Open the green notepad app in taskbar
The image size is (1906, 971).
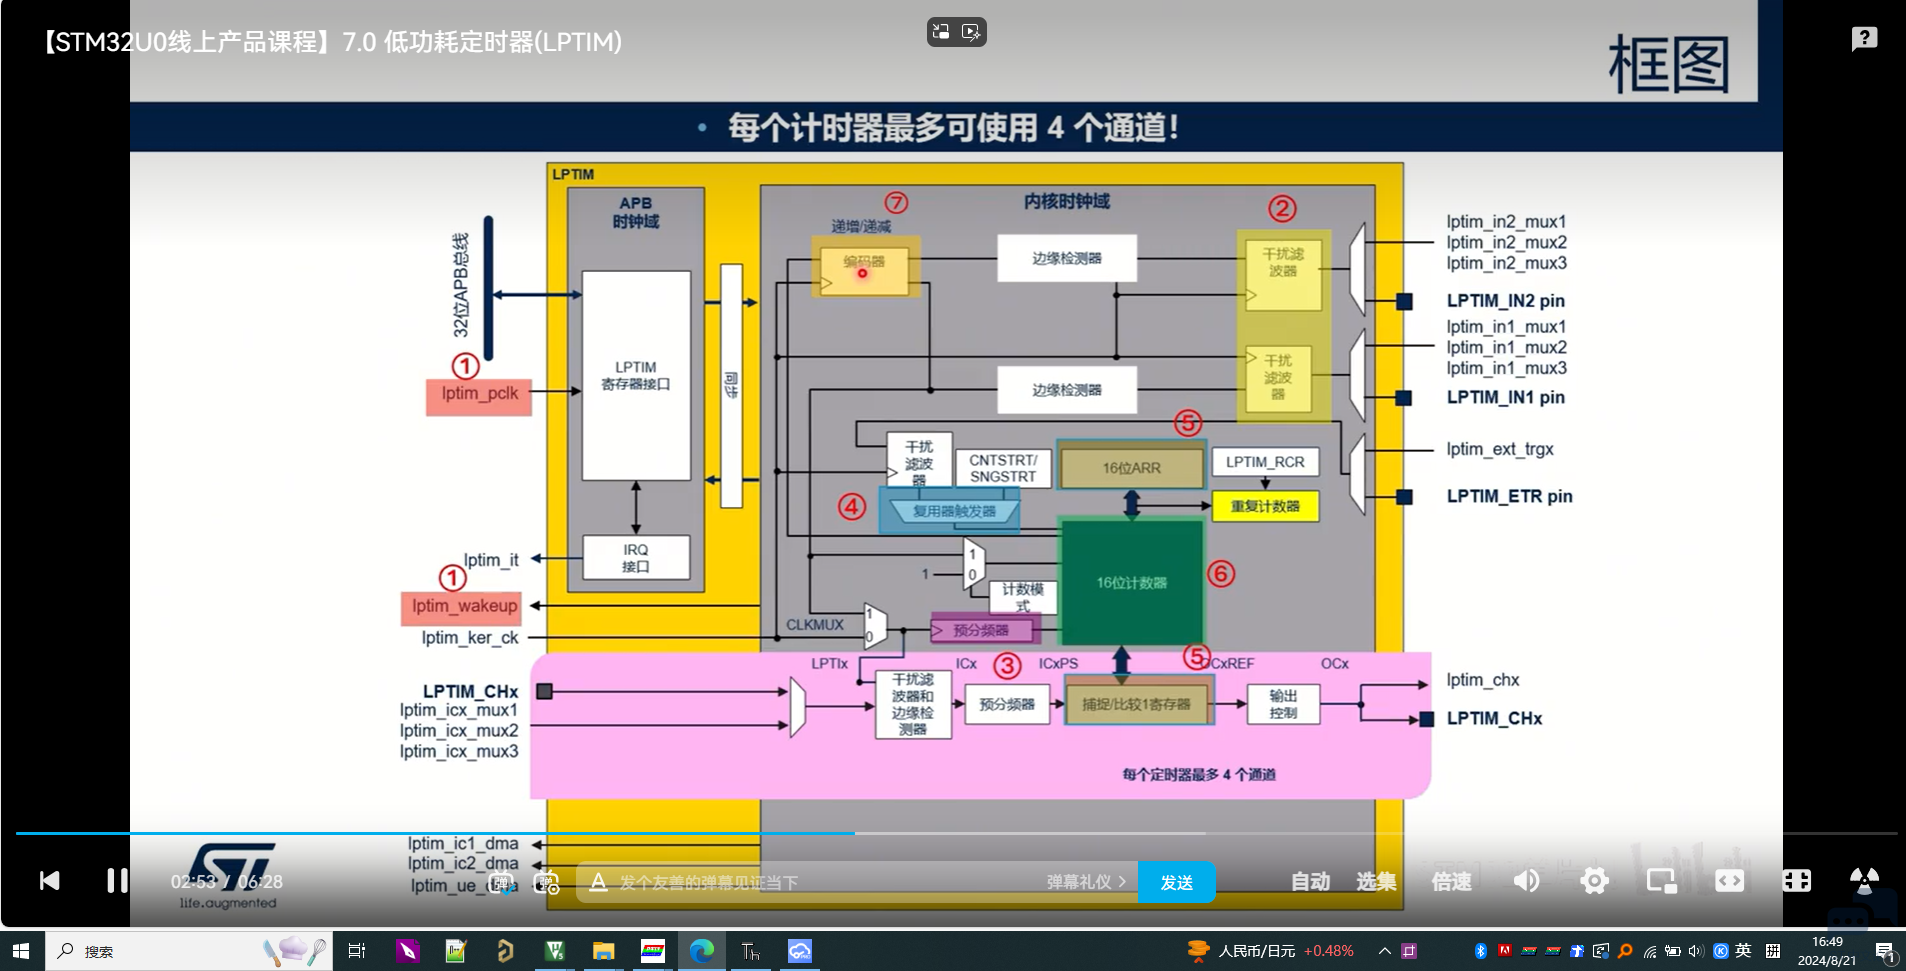[x=456, y=951]
